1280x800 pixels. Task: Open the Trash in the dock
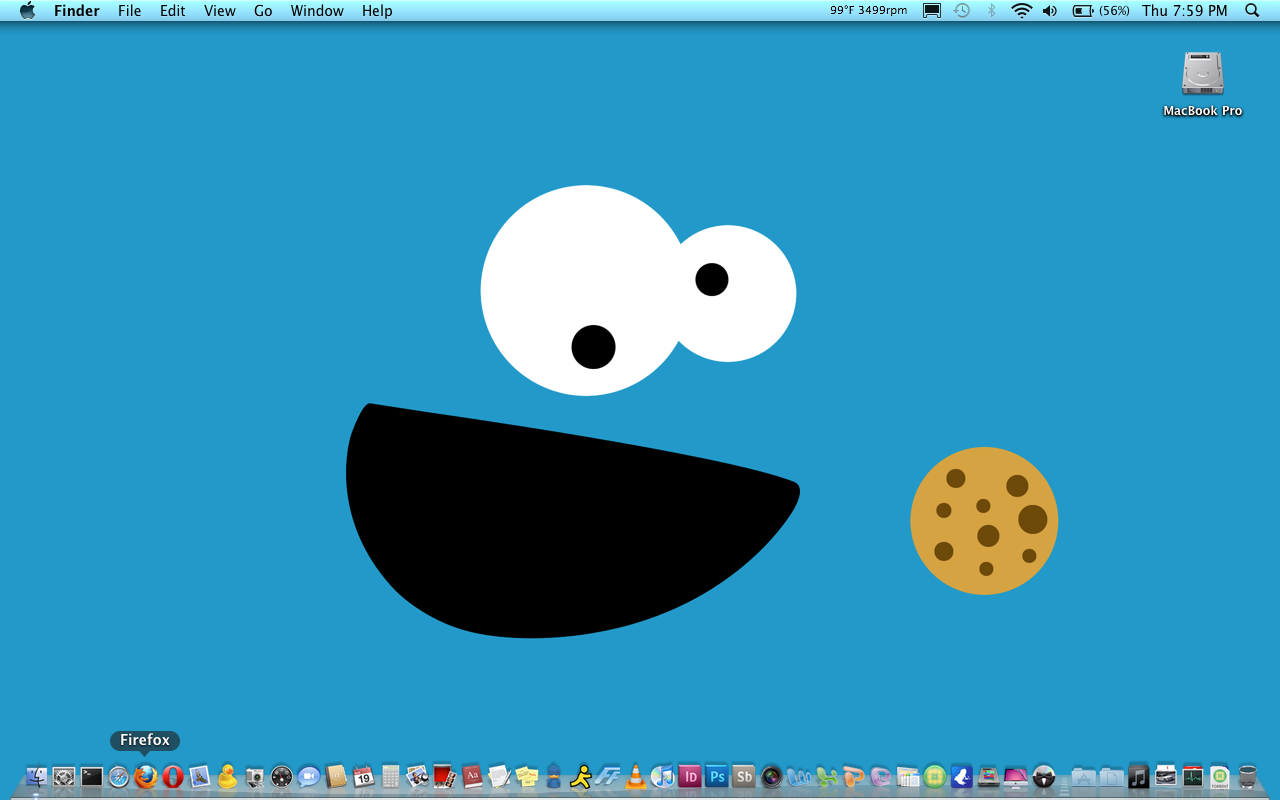1247,777
